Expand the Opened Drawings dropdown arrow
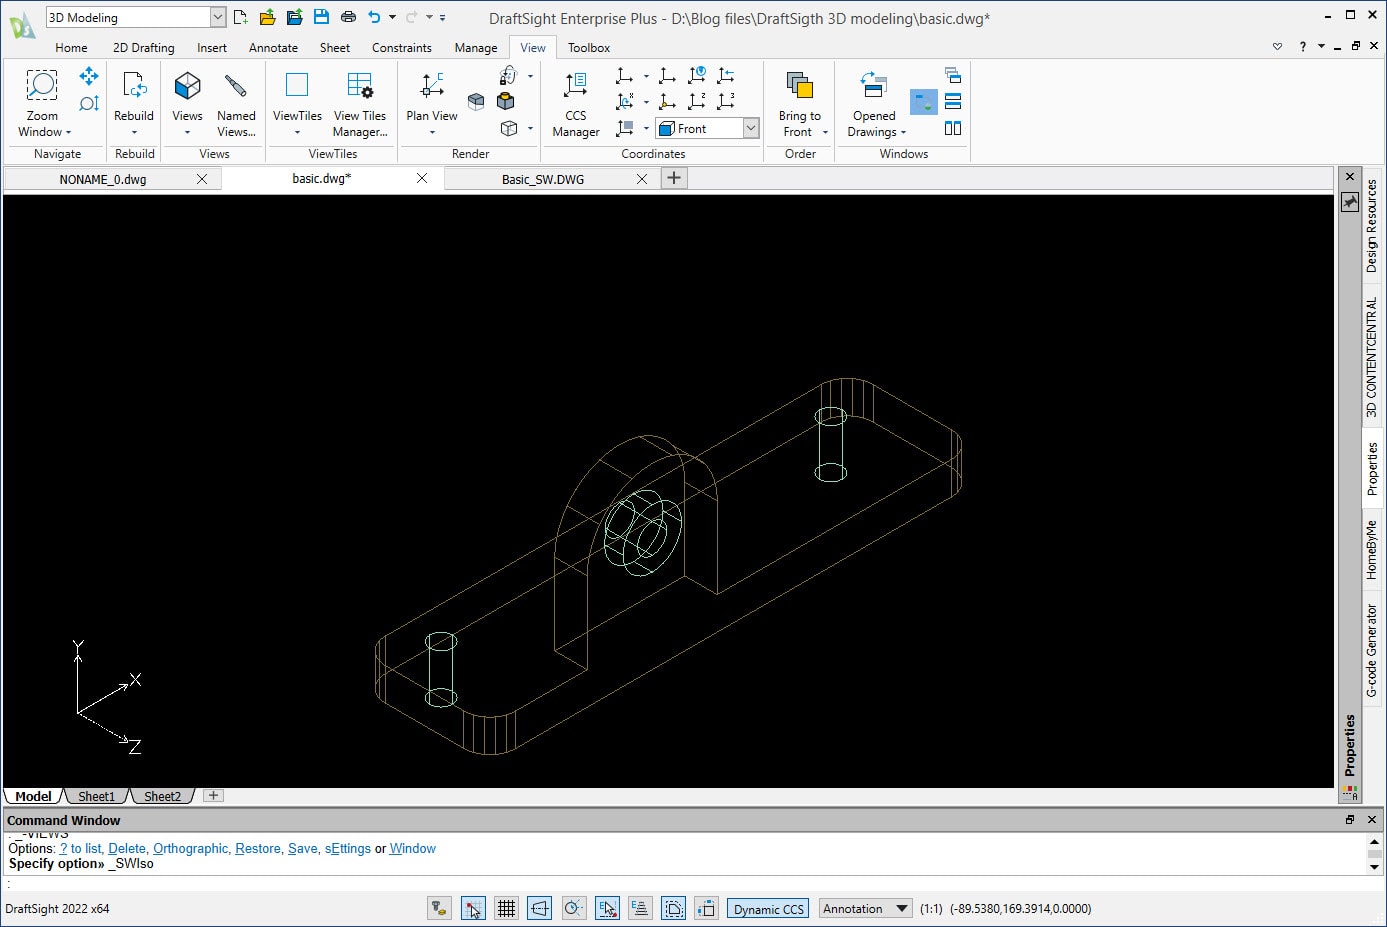 pyautogui.click(x=903, y=132)
